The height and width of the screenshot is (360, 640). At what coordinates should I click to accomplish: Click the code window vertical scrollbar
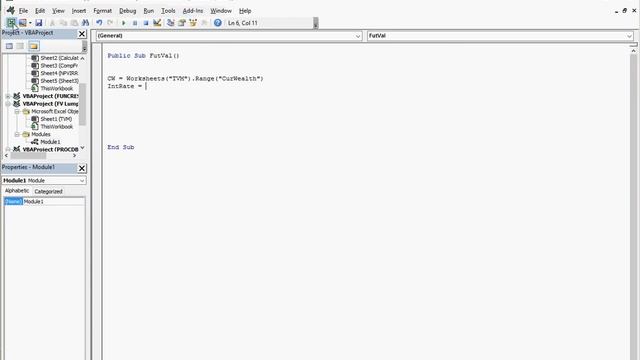point(633,204)
